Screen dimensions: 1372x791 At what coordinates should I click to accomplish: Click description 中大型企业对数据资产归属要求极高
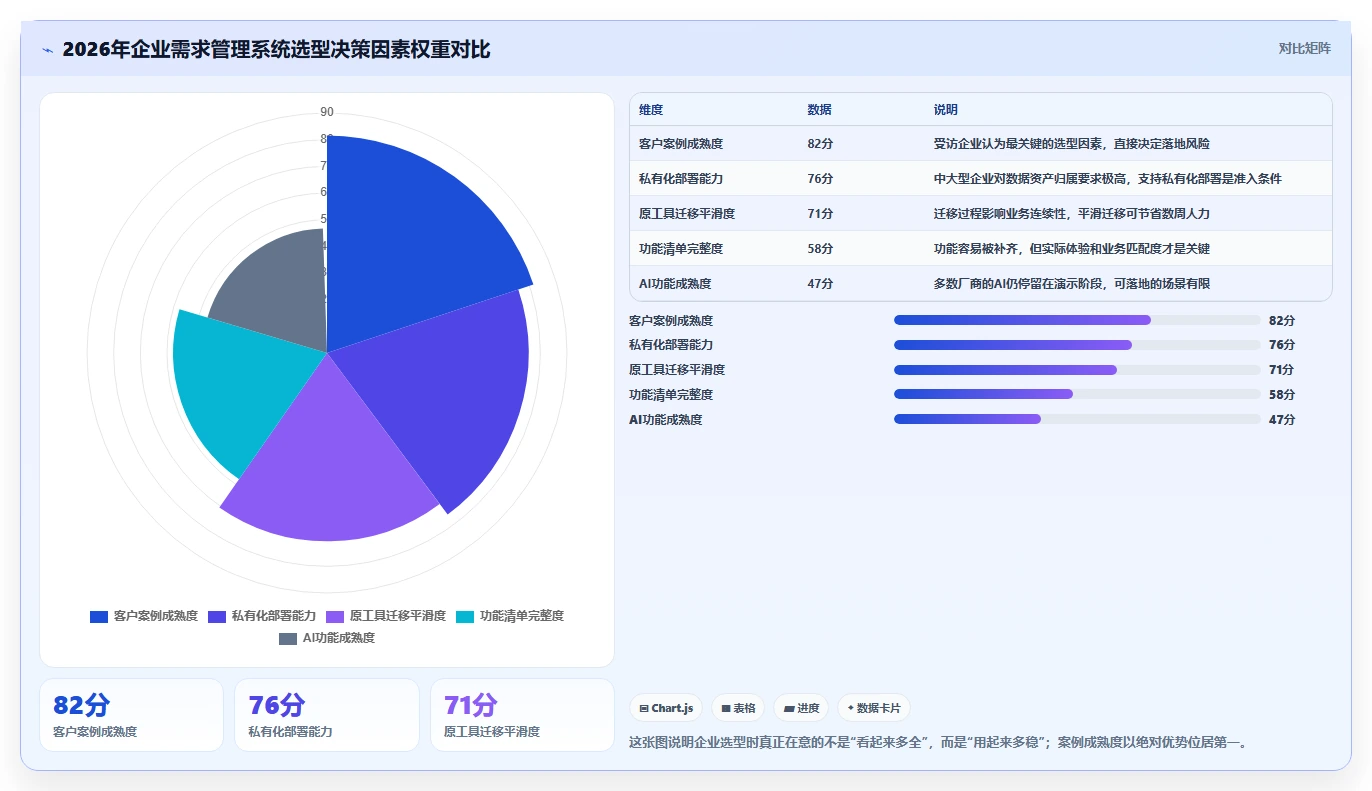pos(1108,179)
